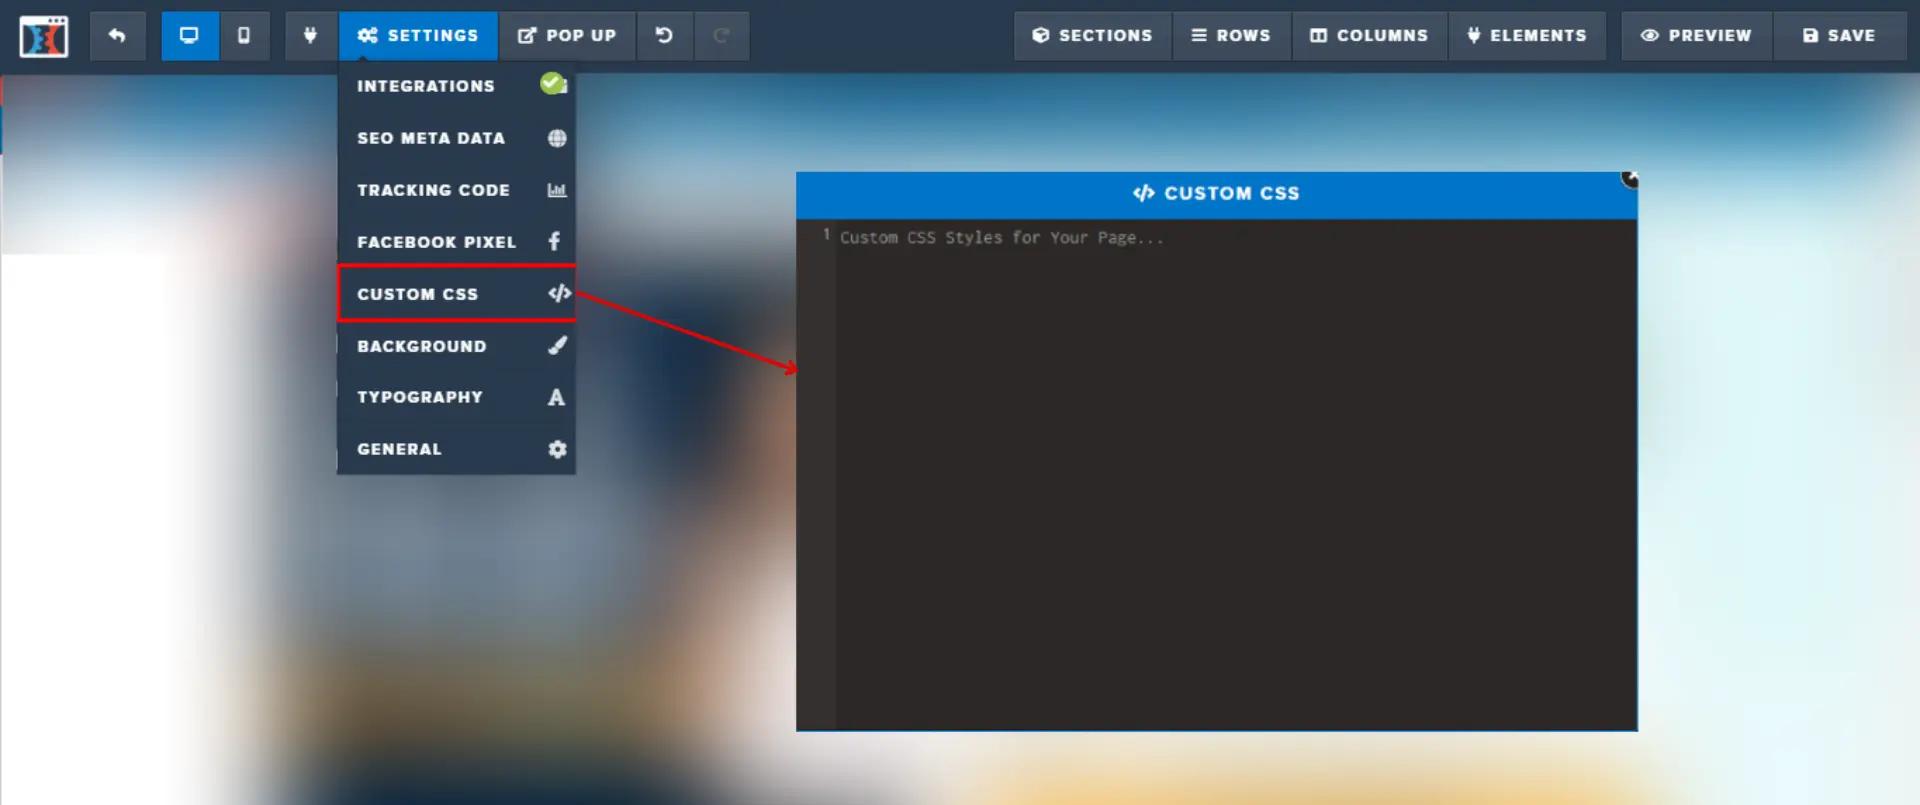This screenshot has width=1920, height=805.
Task: Open the Pop Up editor
Action: (x=567, y=36)
